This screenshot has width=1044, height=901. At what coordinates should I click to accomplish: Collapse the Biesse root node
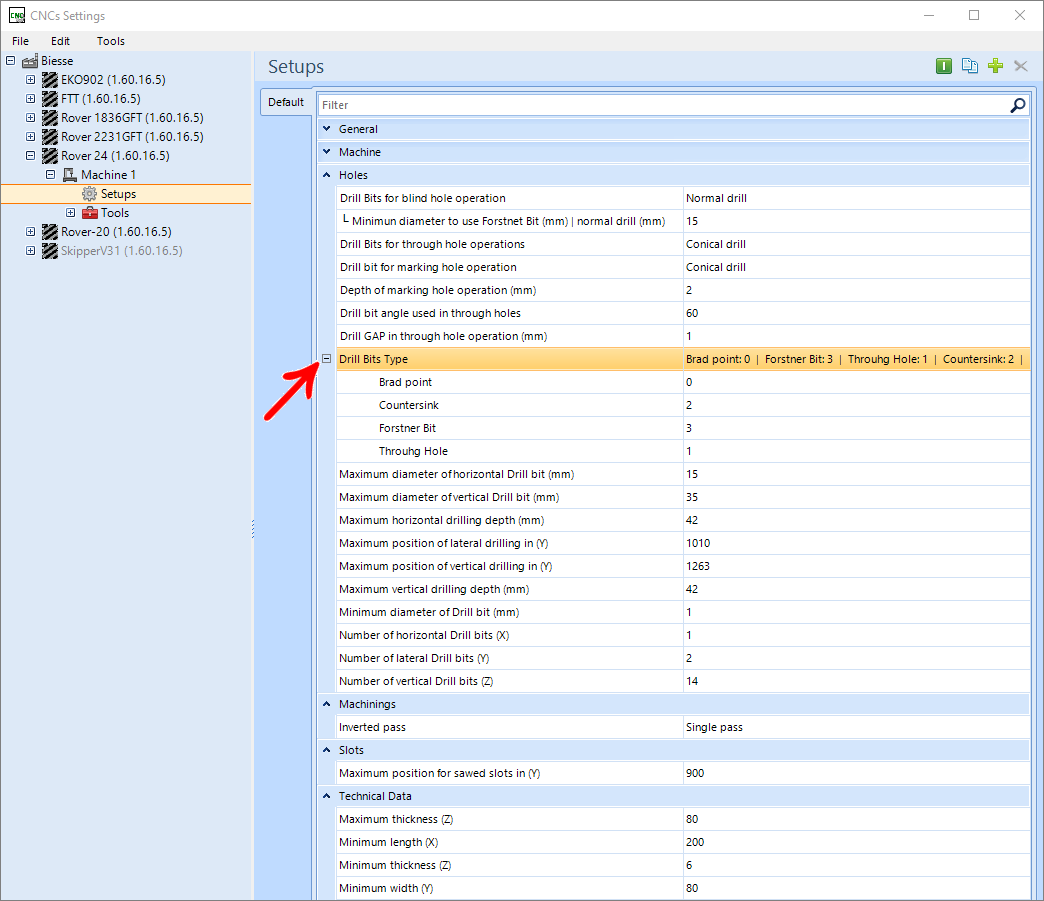click(x=11, y=61)
